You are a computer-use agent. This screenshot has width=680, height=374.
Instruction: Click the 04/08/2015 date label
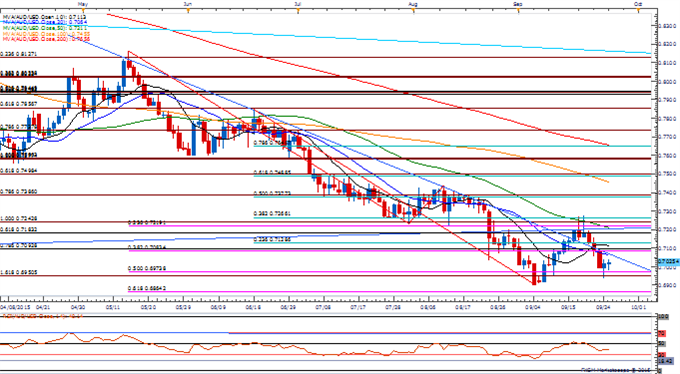pos(15,306)
